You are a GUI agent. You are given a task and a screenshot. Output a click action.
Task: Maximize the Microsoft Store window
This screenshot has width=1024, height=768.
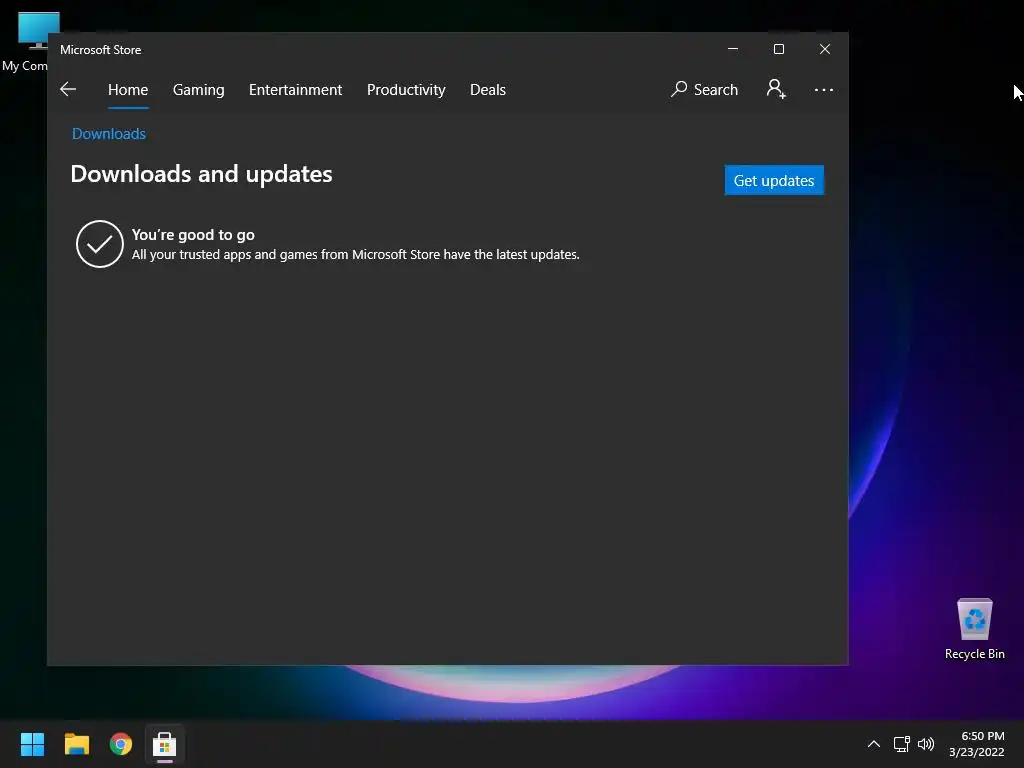click(778, 49)
